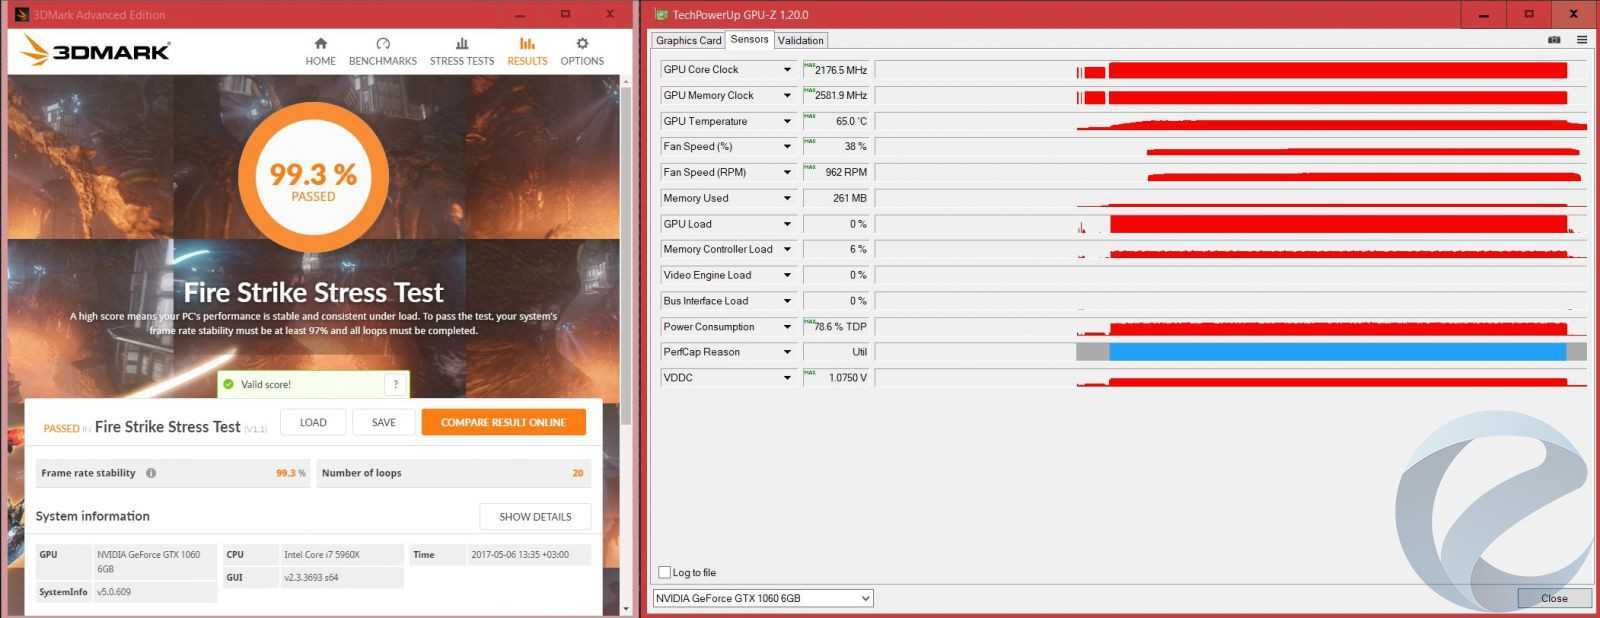Click the valid score help question mark

pos(396,384)
